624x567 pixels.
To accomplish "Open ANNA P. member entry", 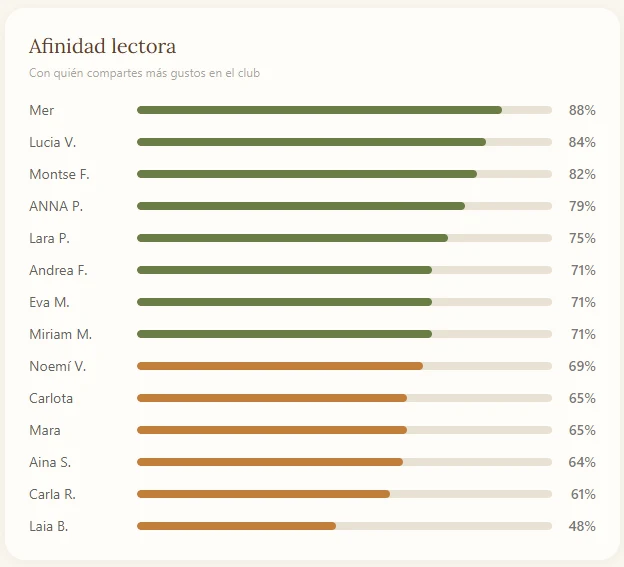I will click(312, 206).
